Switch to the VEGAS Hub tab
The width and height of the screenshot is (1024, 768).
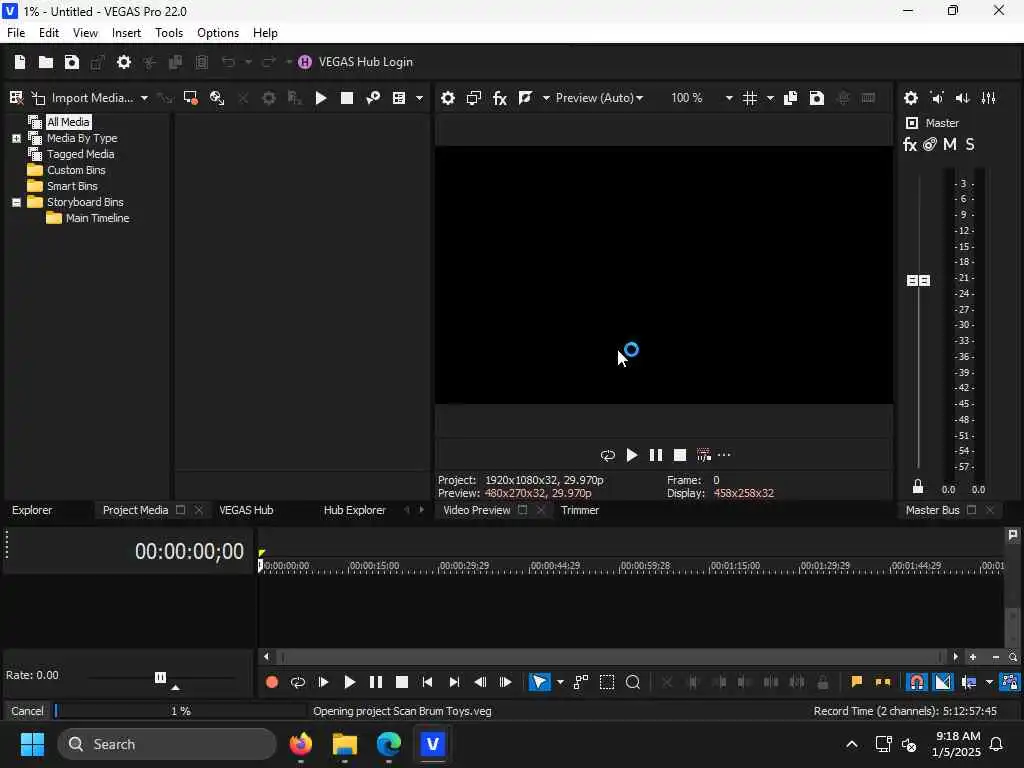[x=246, y=510]
